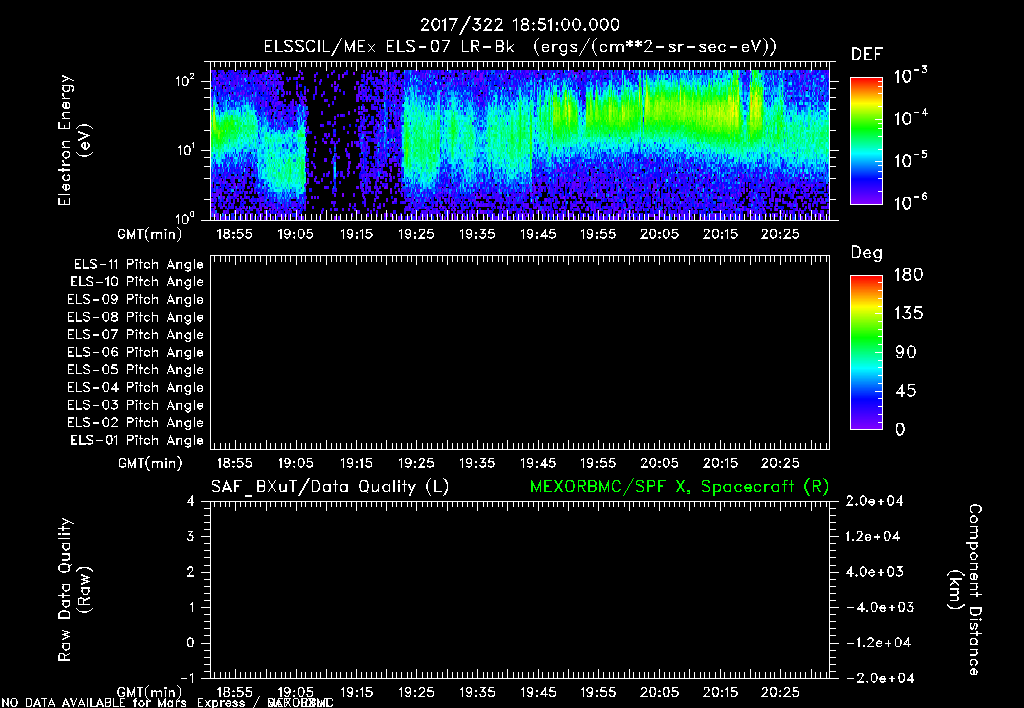This screenshot has height=708, width=1024.
Task: Click the 180 value on the Deg color bar
Action: click(908, 275)
